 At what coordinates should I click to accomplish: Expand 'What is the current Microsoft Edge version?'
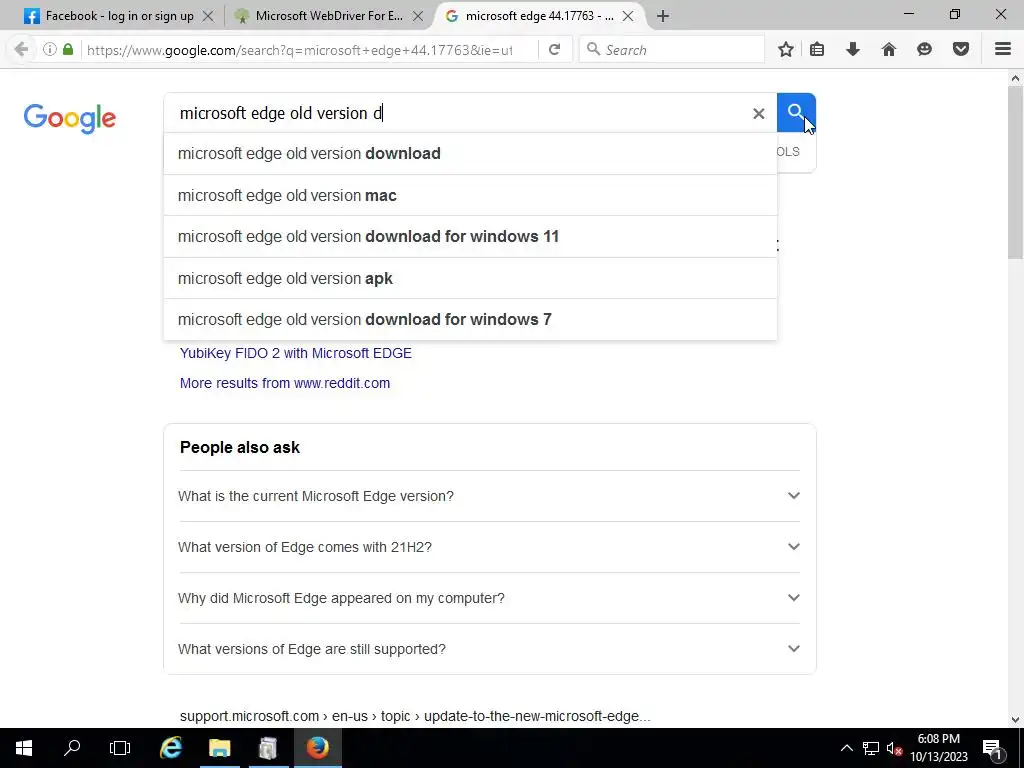click(x=490, y=496)
